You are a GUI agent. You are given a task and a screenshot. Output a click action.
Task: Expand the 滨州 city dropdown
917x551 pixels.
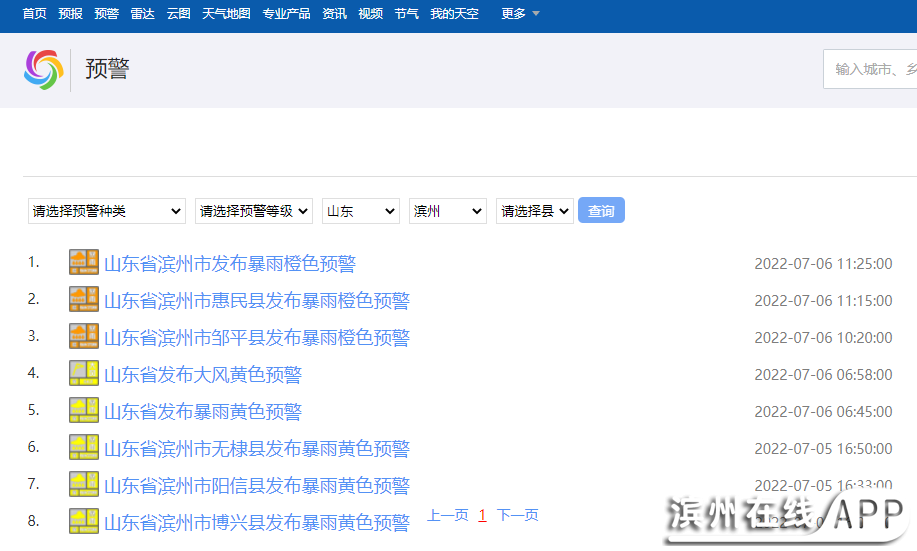pos(447,211)
